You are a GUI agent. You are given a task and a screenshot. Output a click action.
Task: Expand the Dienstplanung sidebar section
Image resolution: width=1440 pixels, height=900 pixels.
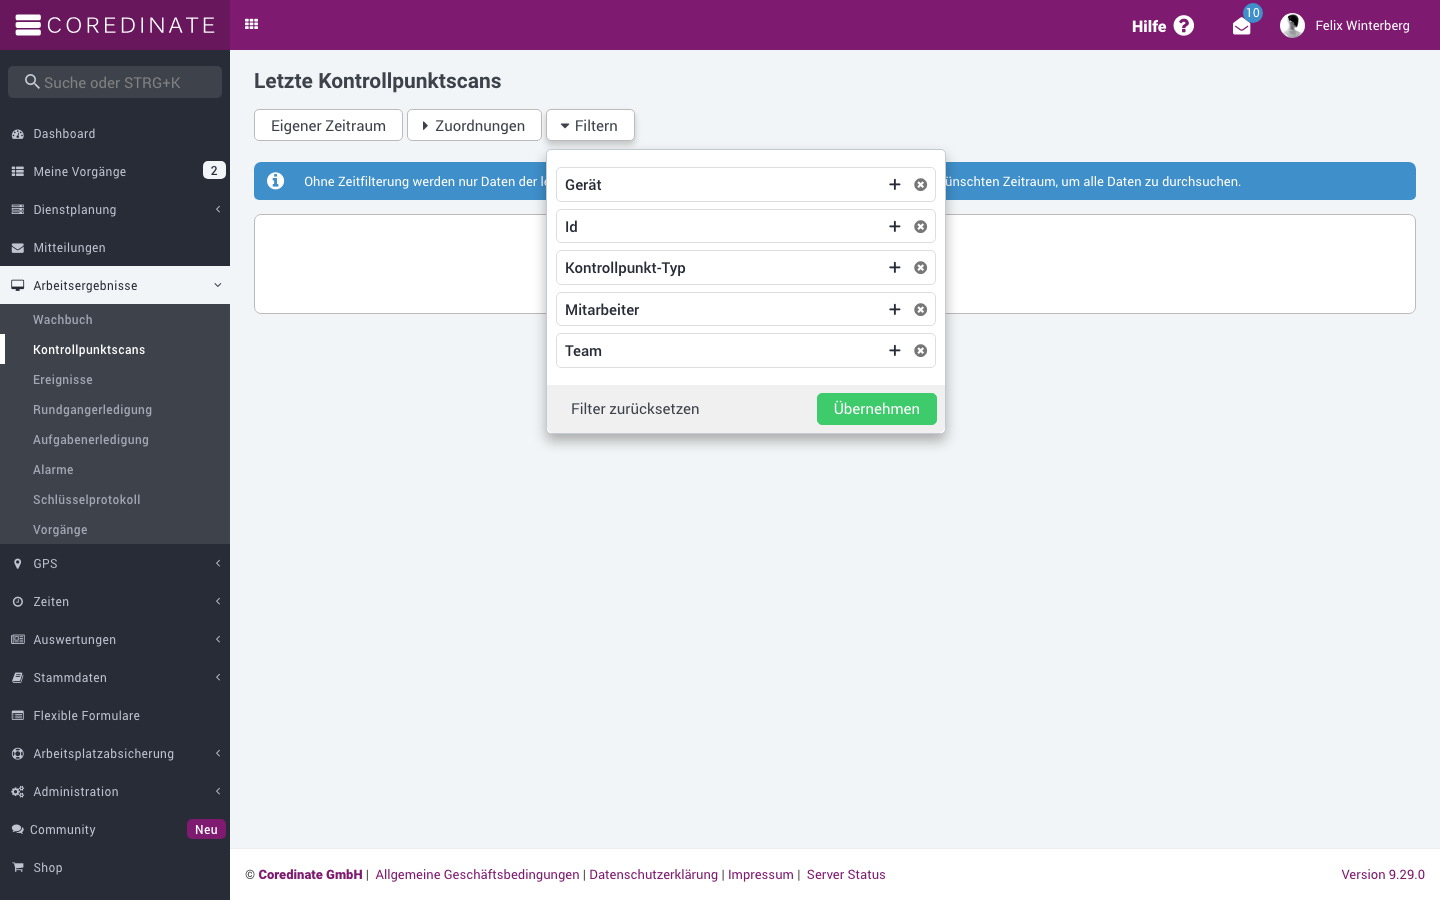click(115, 210)
